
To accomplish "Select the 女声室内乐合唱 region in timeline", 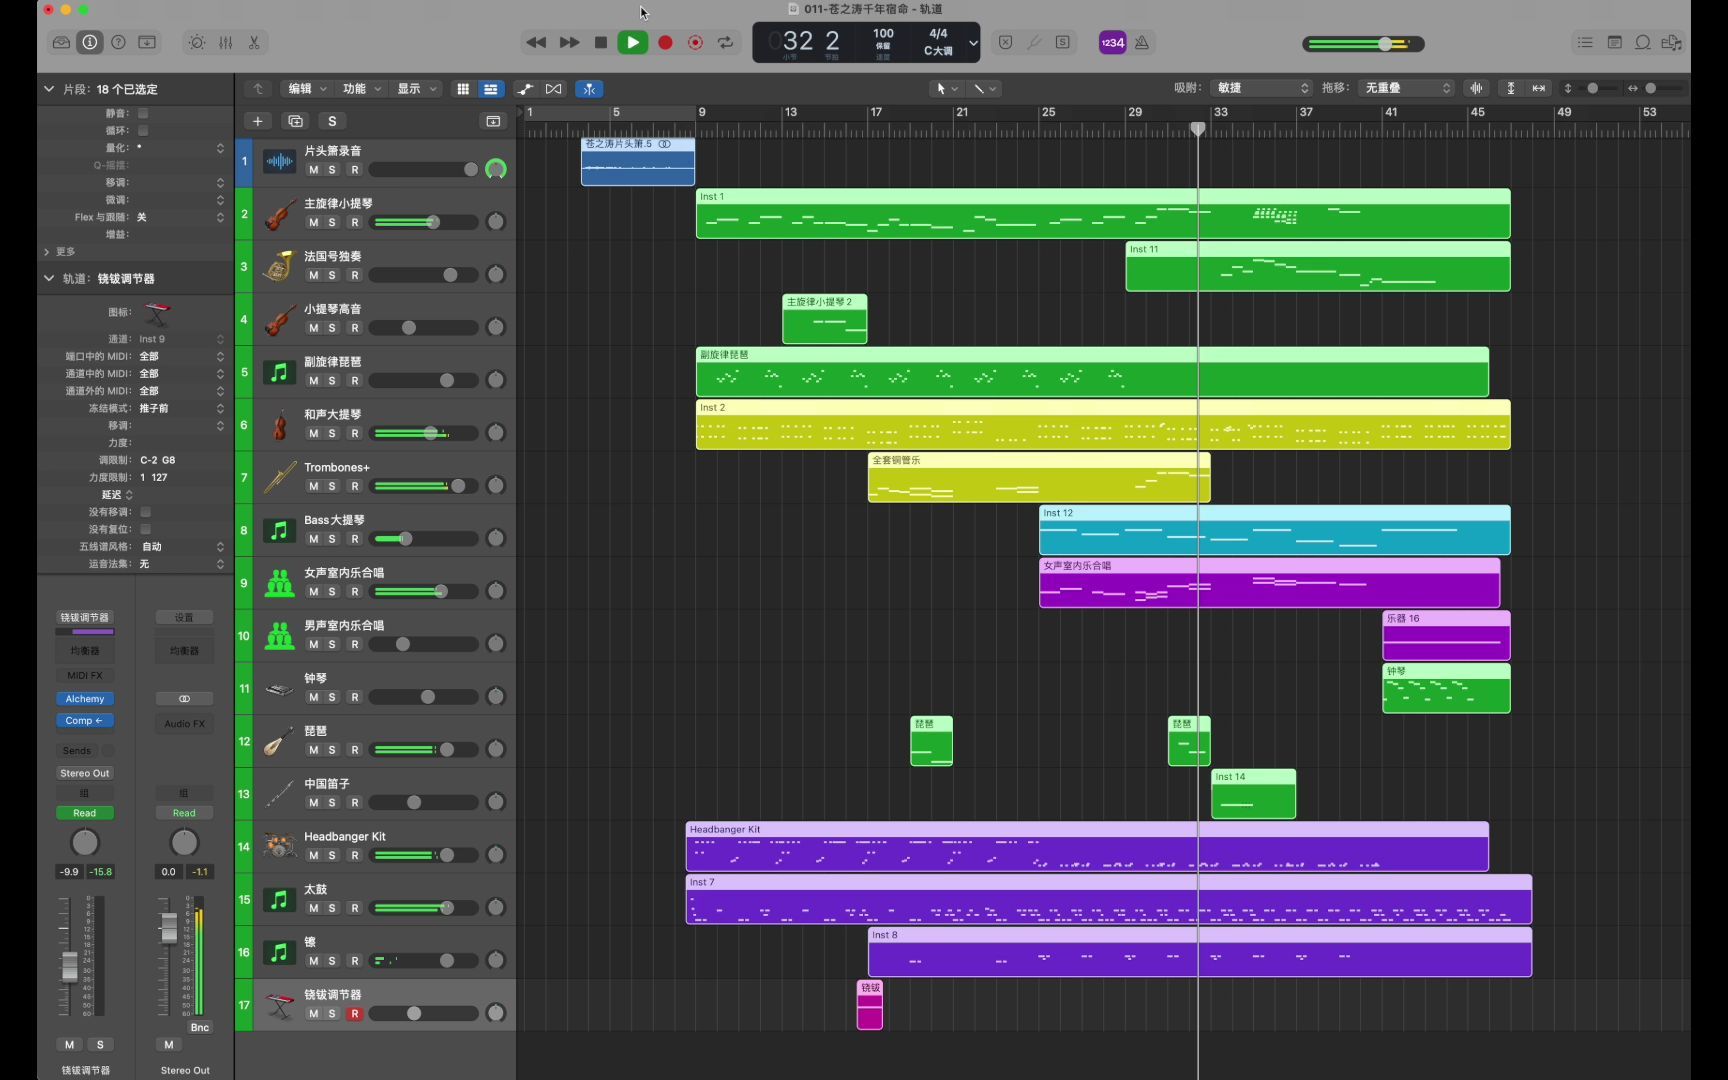I will coord(1269,583).
